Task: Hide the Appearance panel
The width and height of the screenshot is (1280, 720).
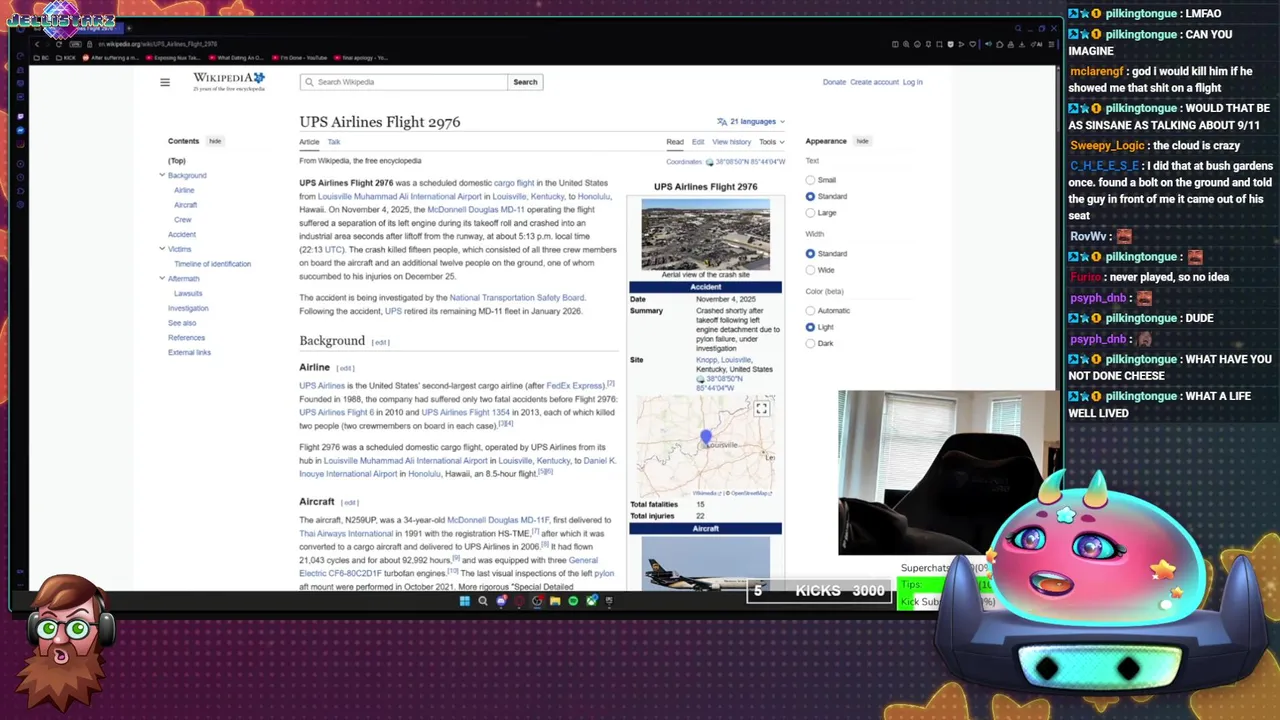Action: coord(862,141)
